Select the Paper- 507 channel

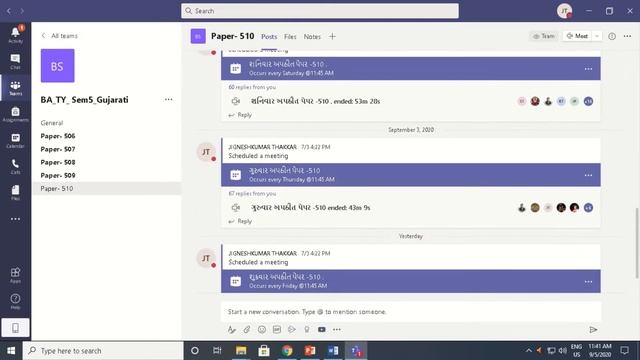[x=58, y=149]
